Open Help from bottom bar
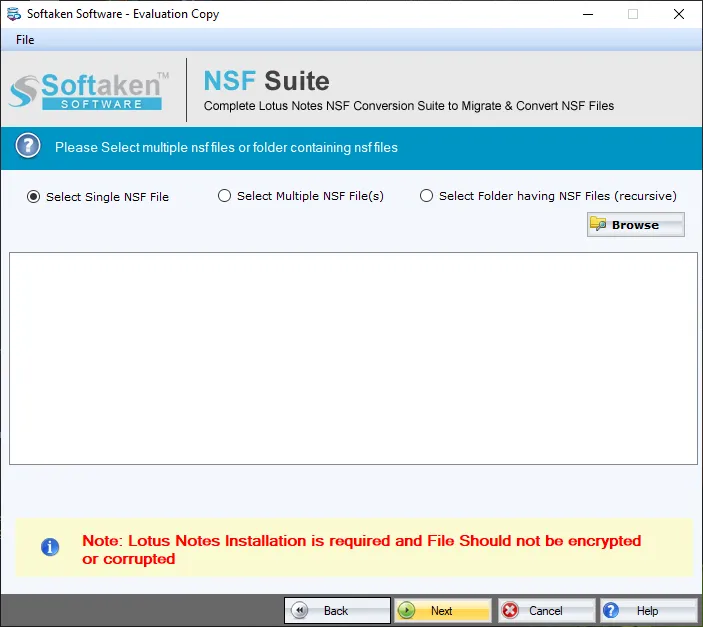 click(648, 610)
